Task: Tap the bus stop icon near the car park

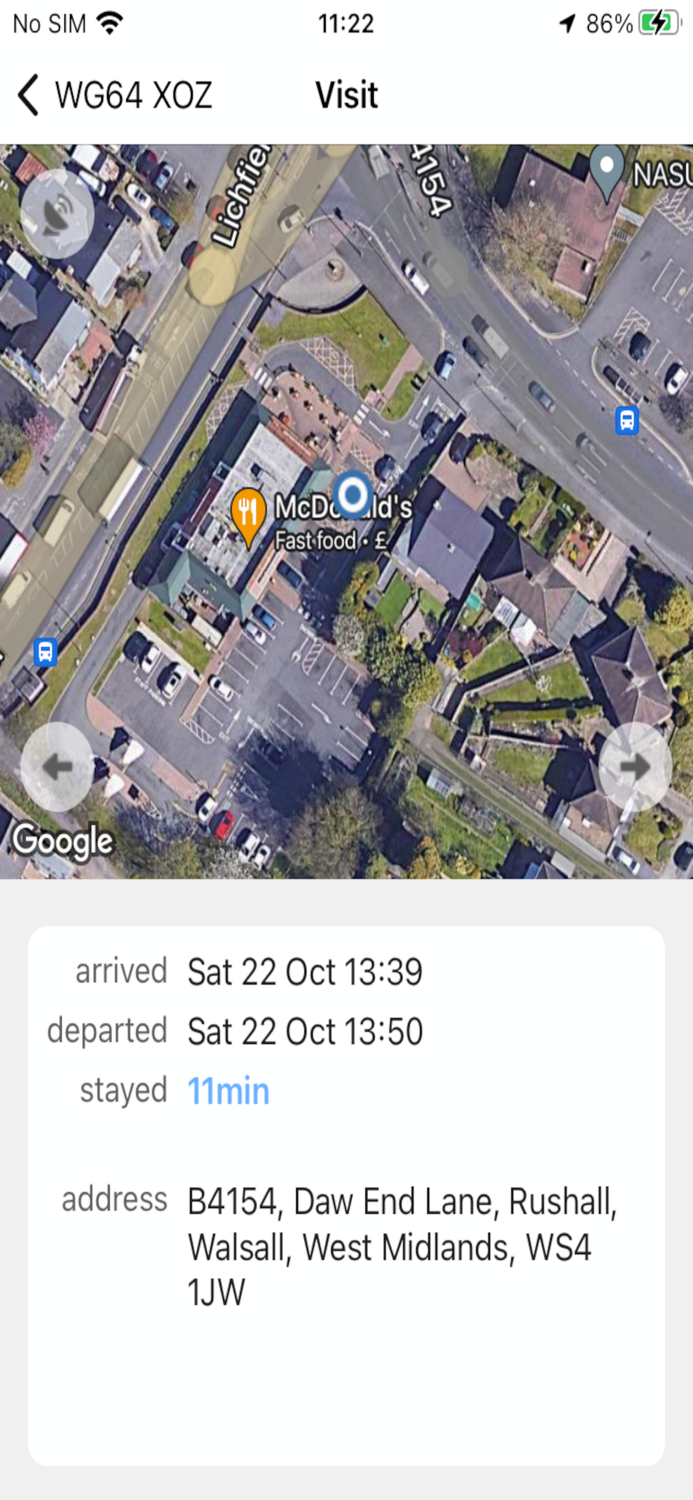Action: [627, 420]
